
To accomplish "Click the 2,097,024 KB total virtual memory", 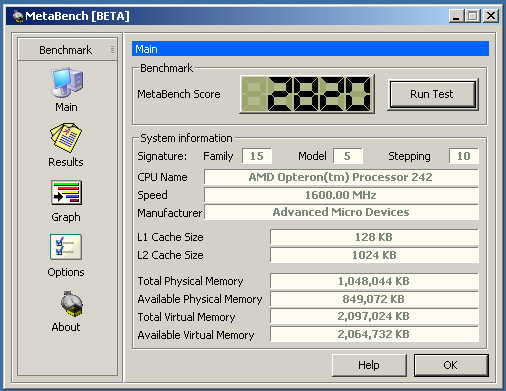I will coord(374,316).
